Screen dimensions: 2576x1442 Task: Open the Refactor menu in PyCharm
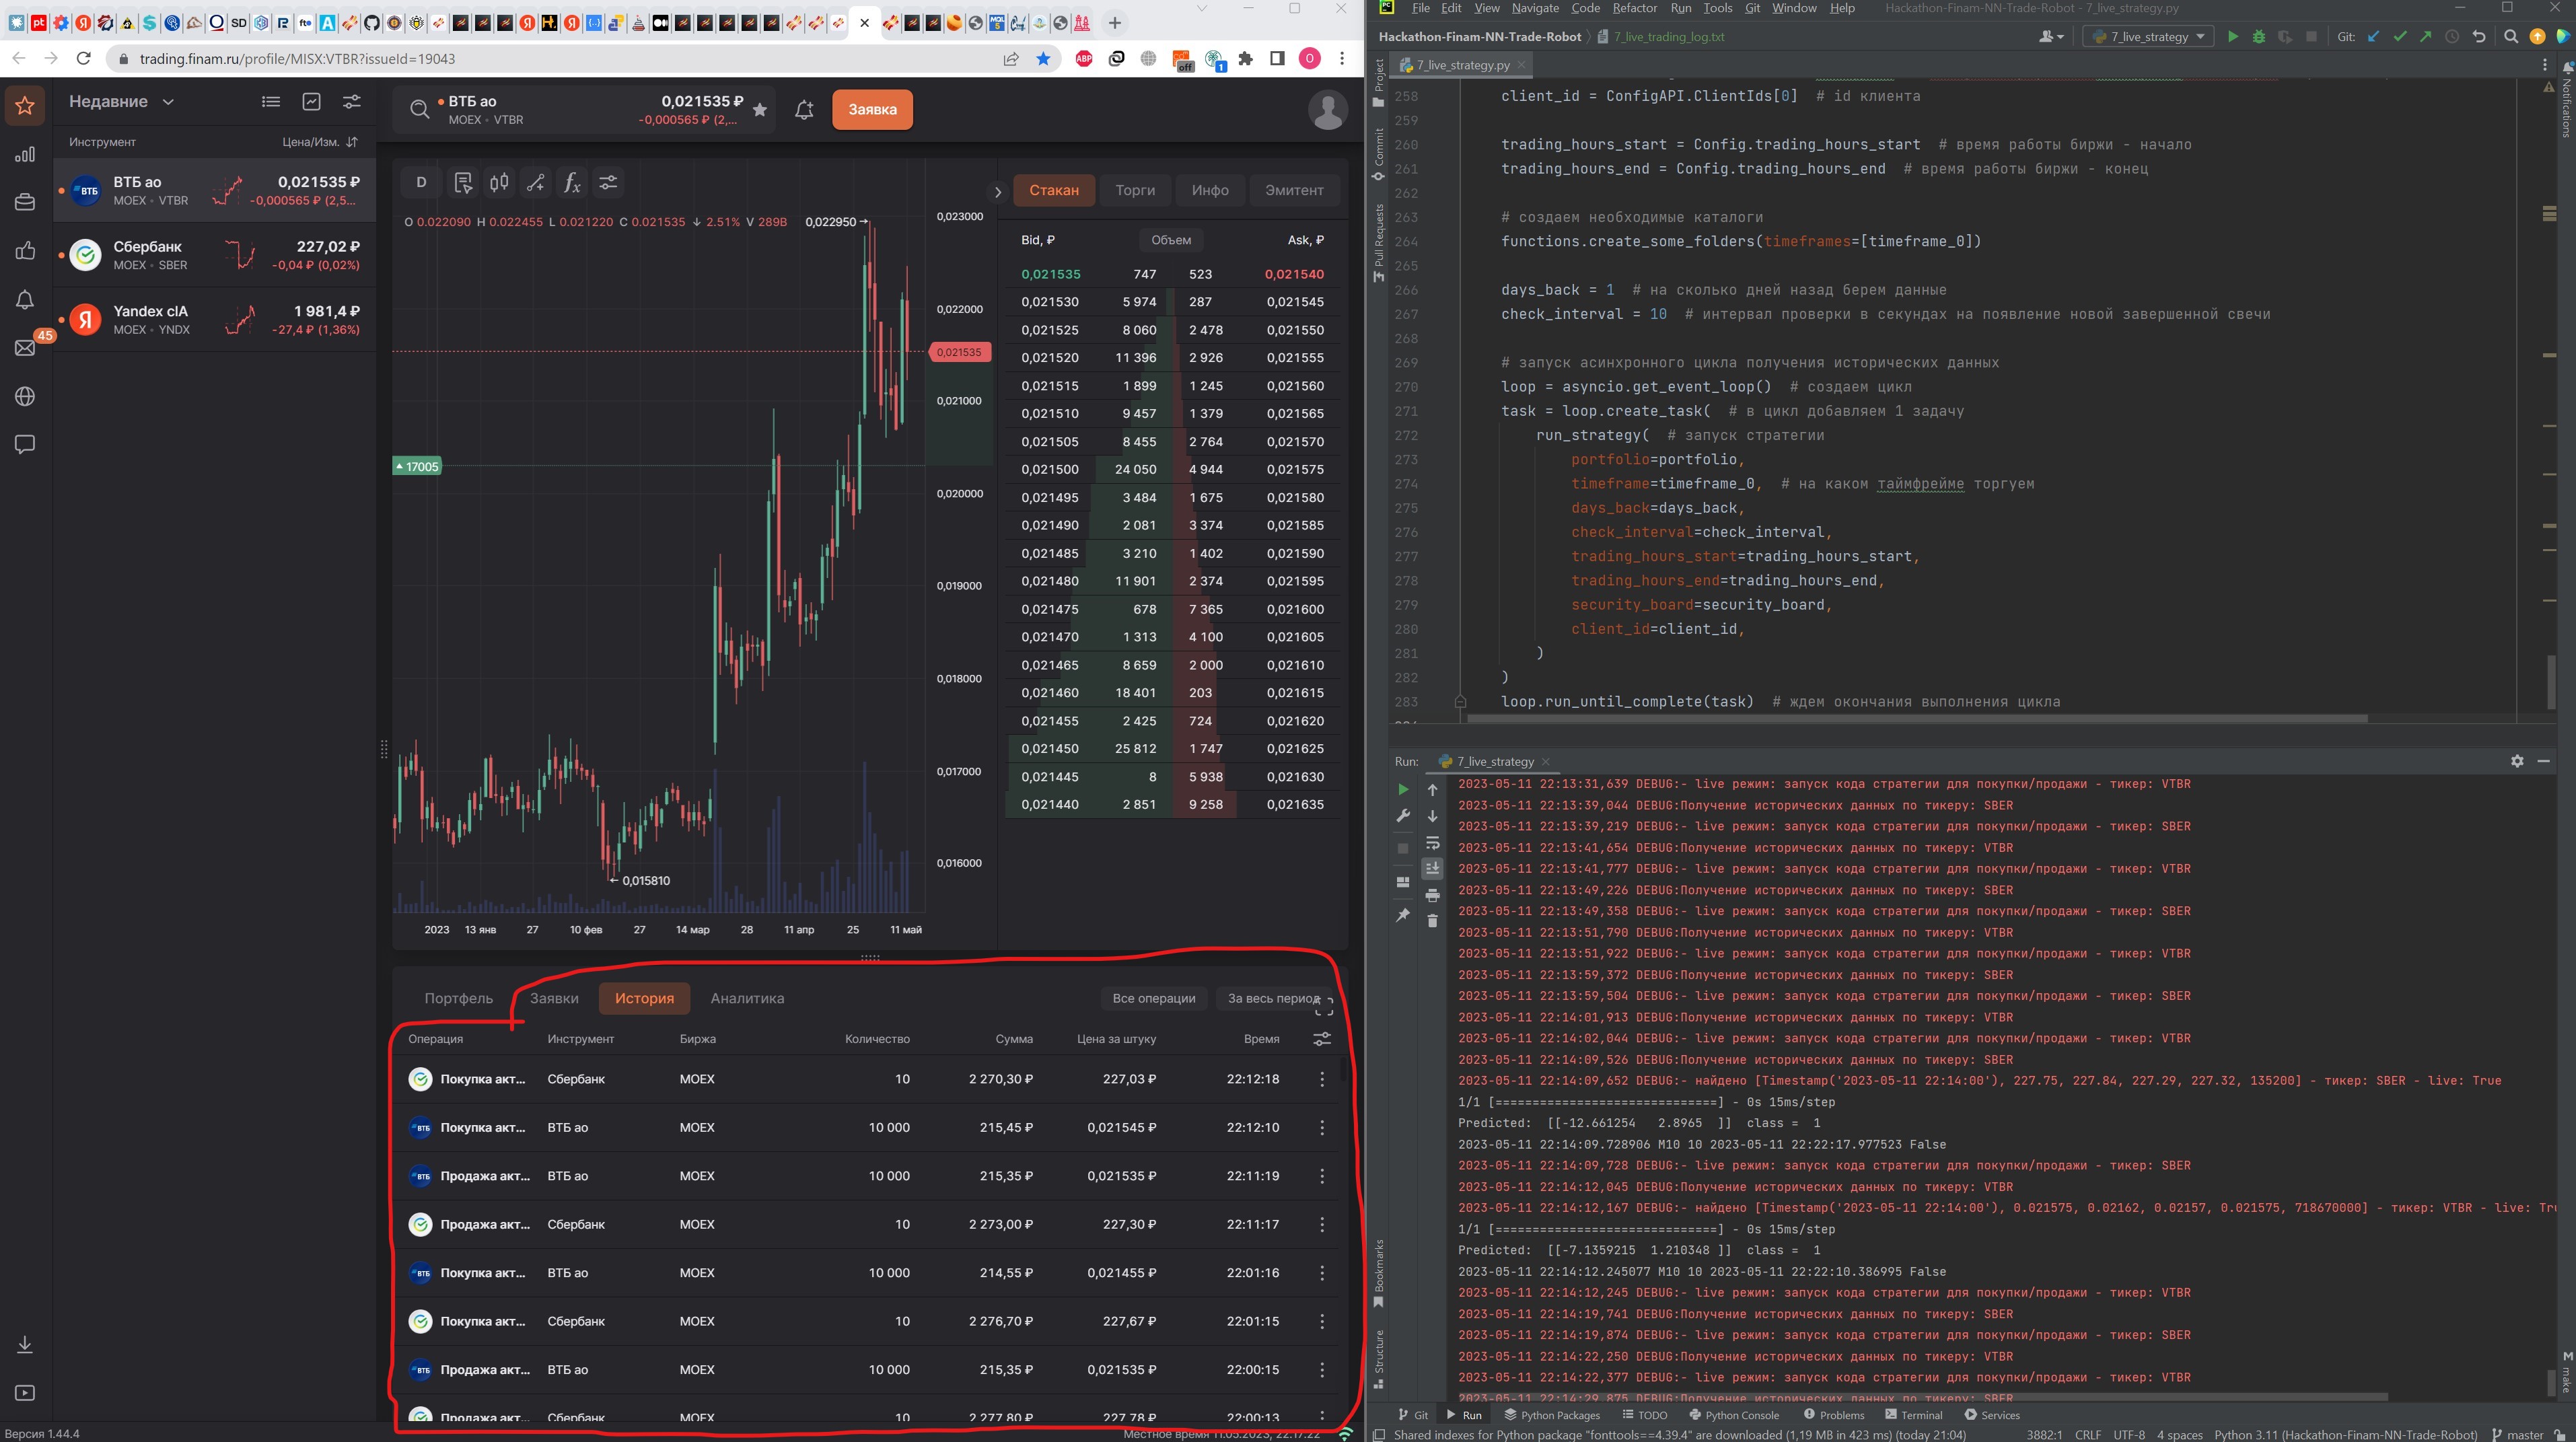click(1634, 8)
